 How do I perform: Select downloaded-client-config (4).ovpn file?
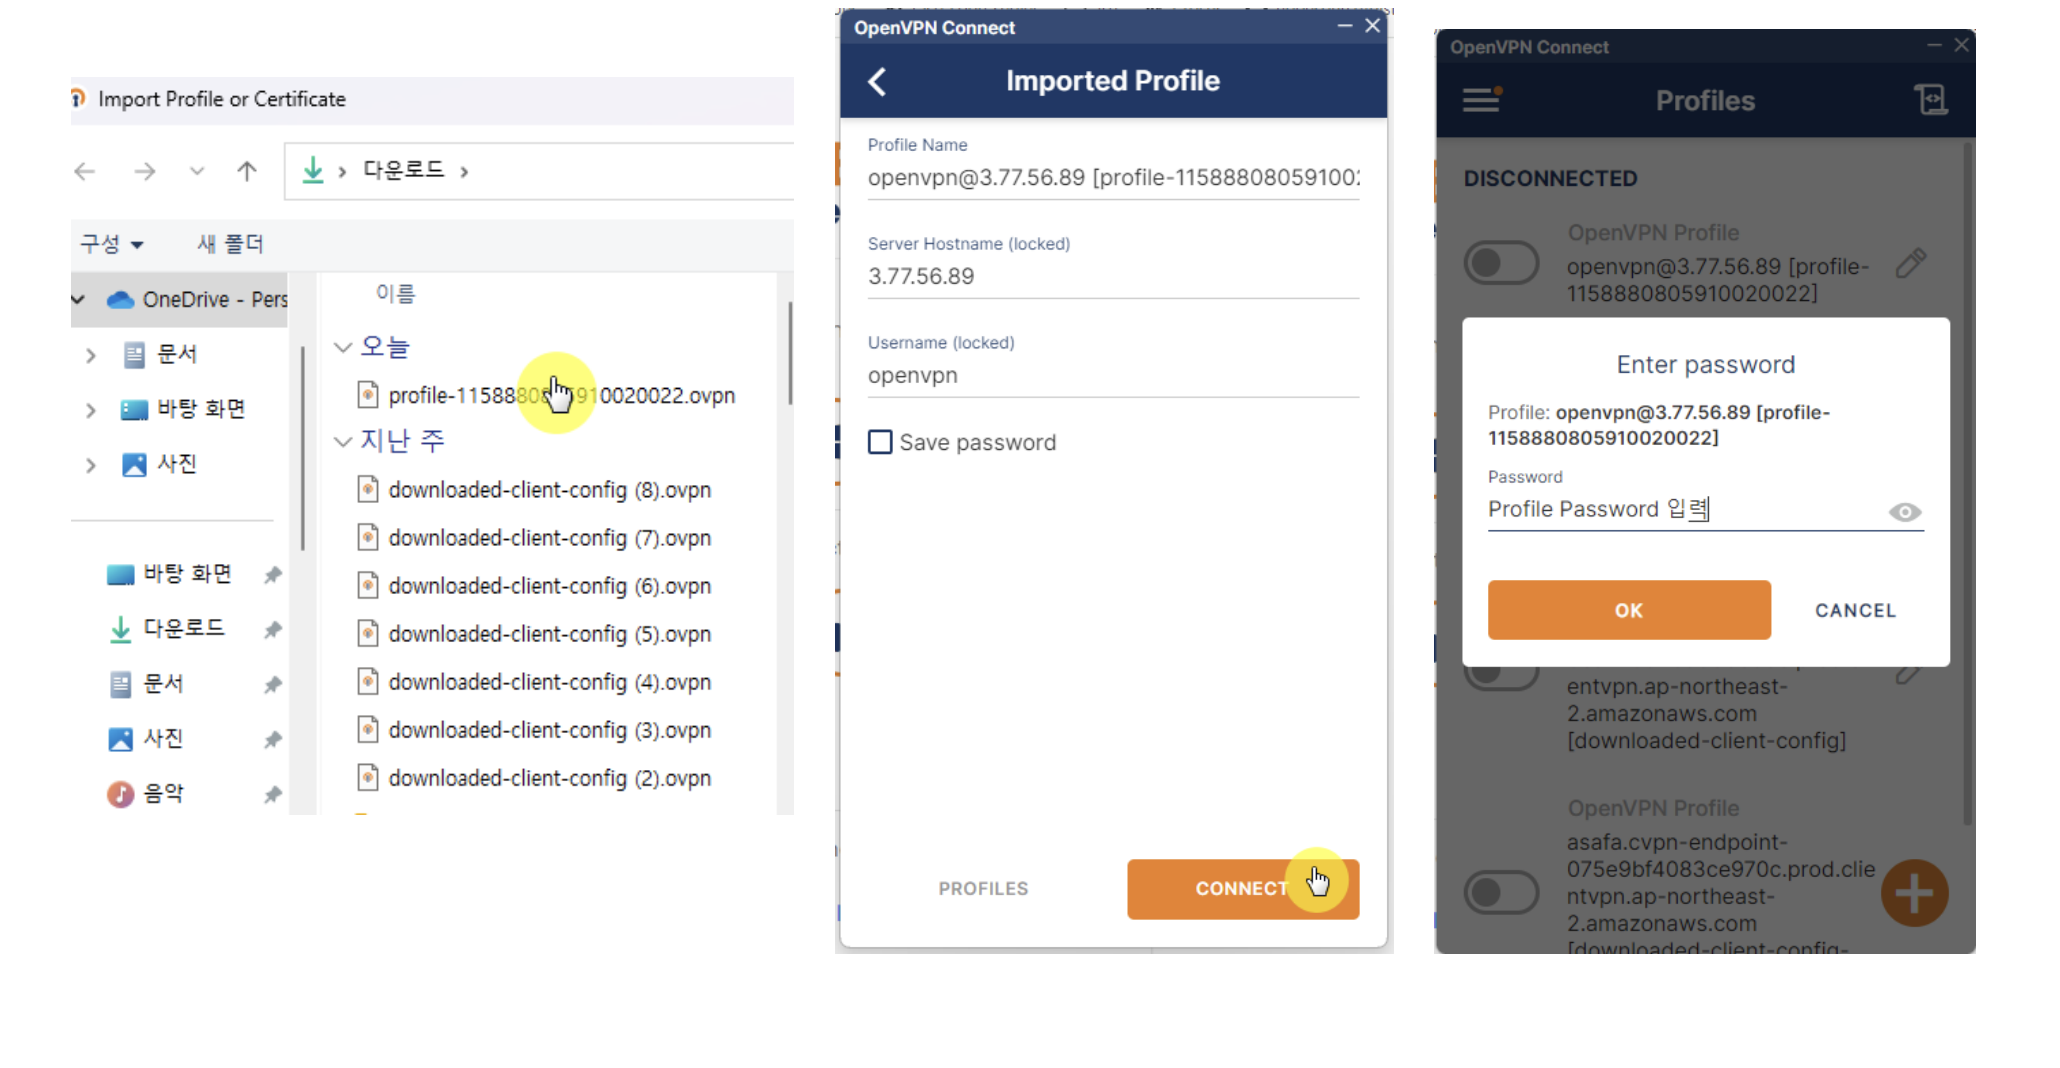tap(535, 682)
